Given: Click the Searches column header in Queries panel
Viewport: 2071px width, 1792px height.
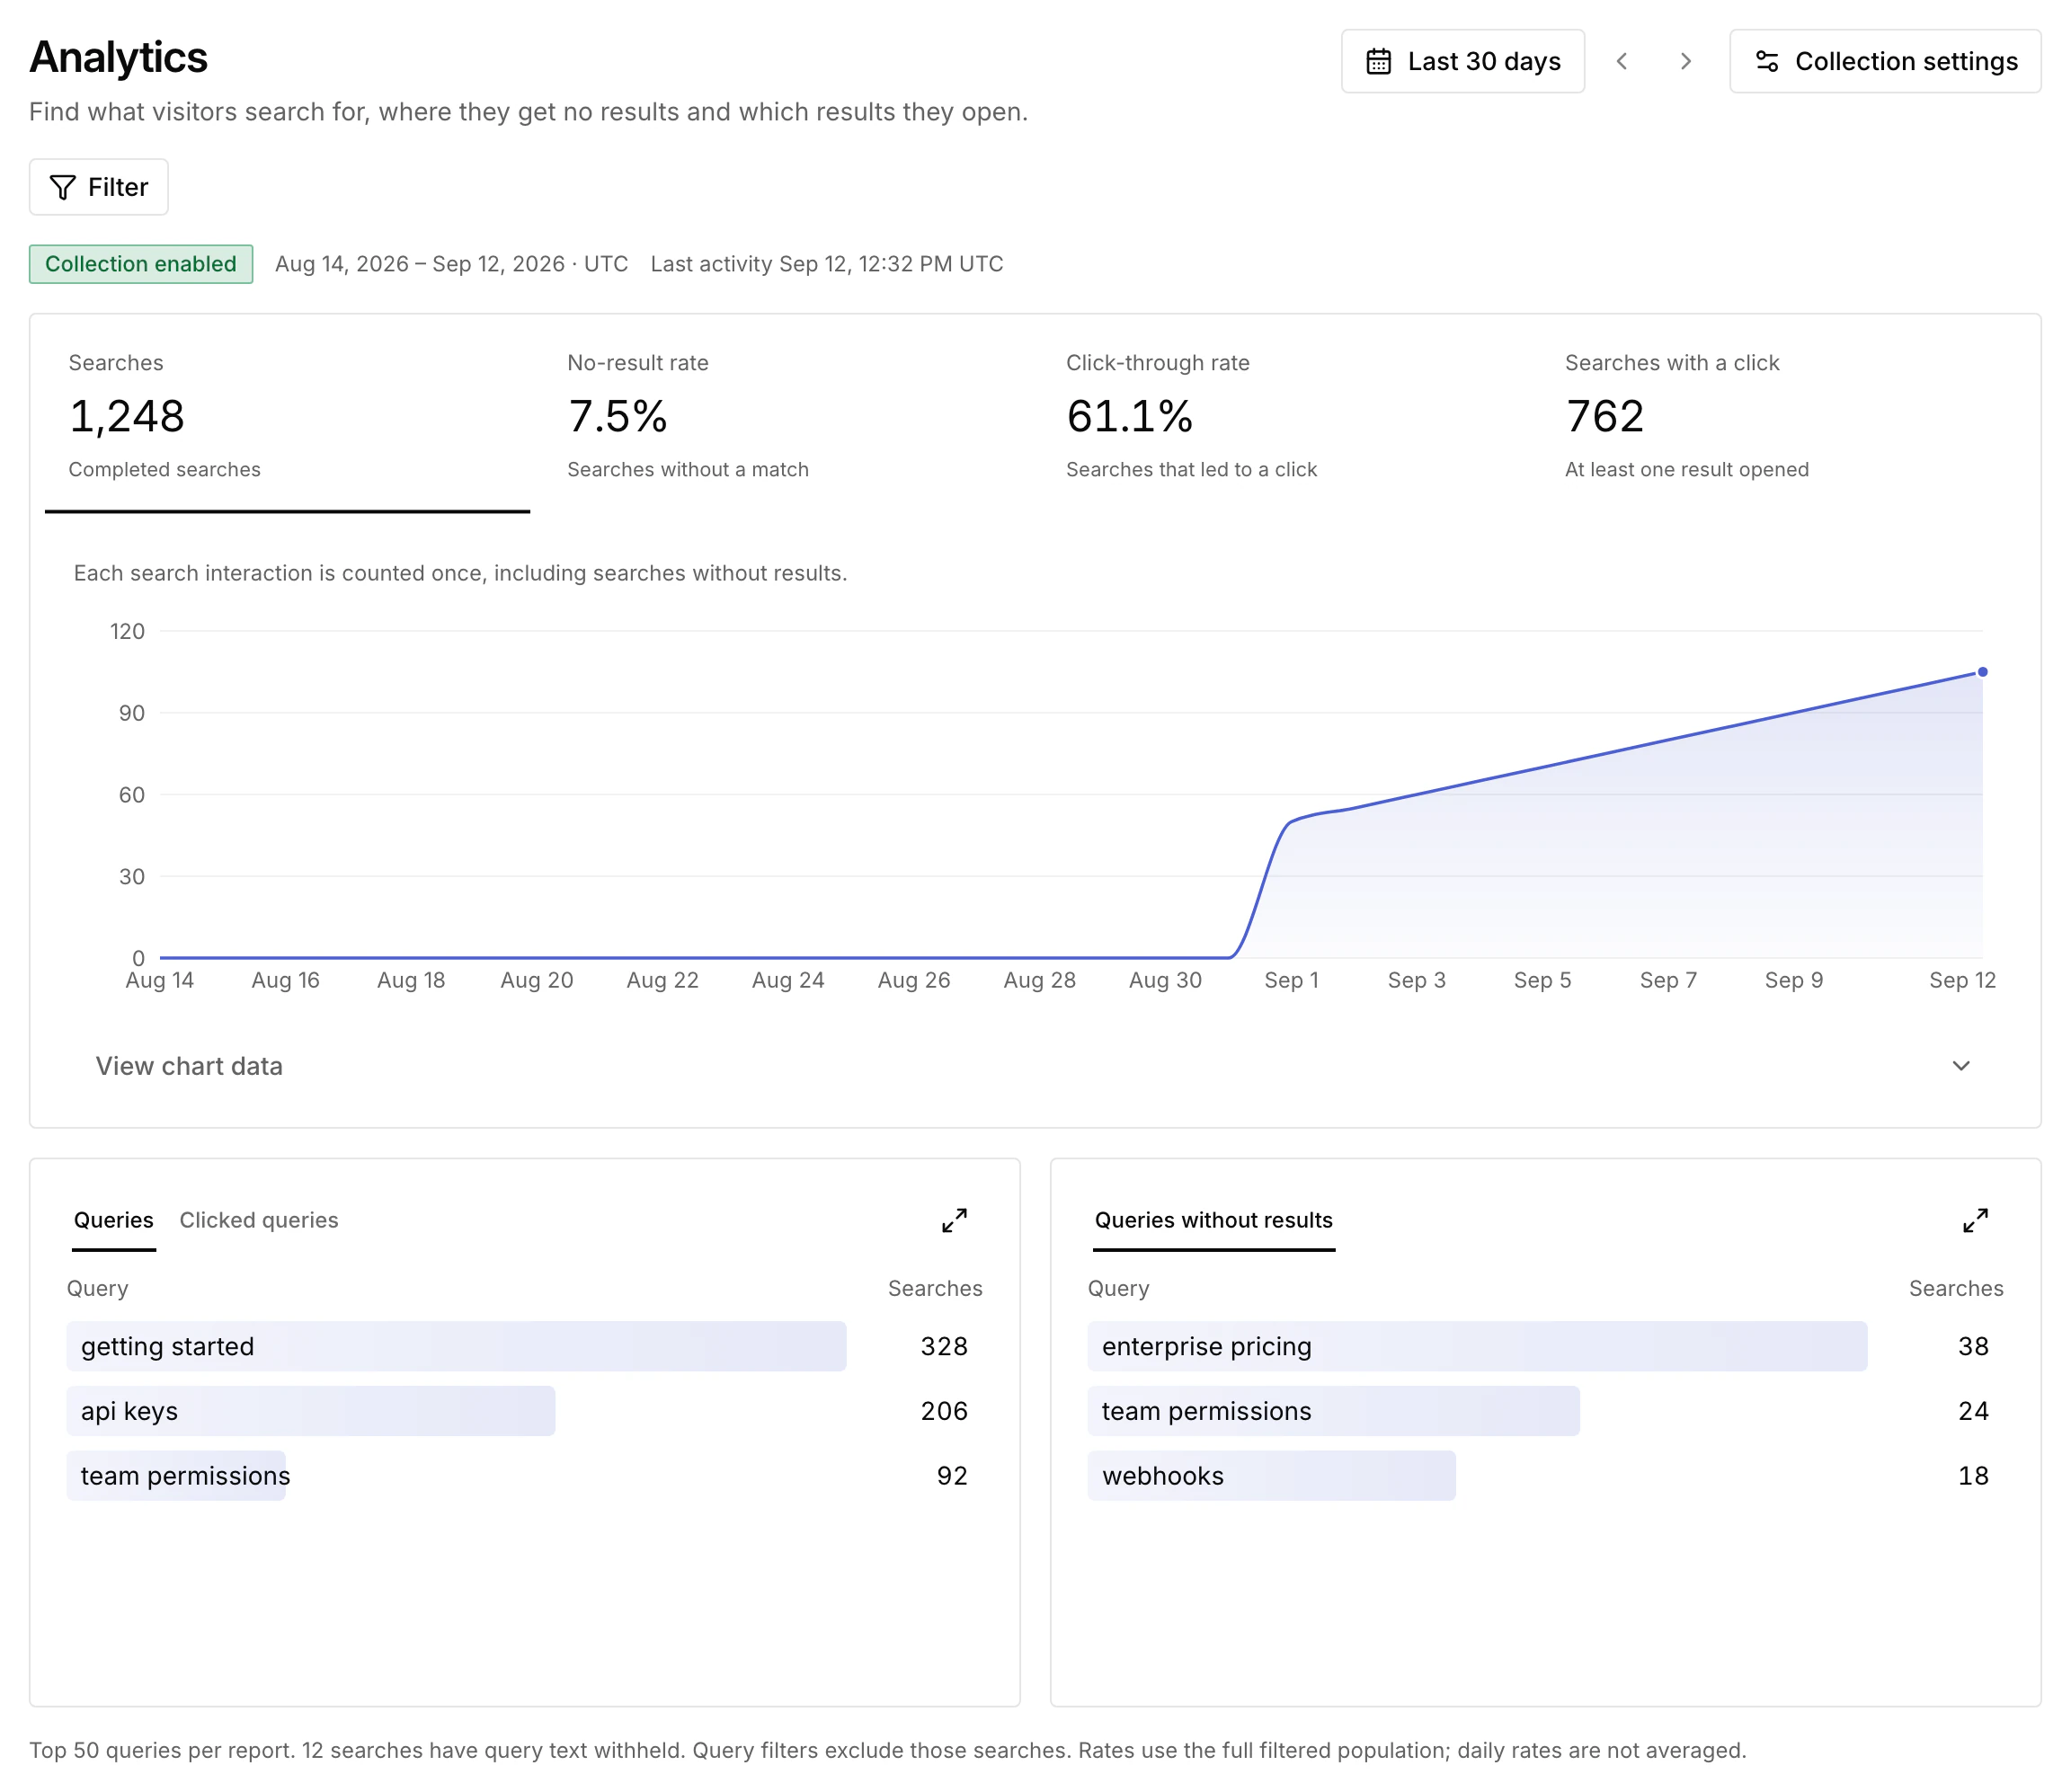Looking at the screenshot, I should pos(935,1288).
